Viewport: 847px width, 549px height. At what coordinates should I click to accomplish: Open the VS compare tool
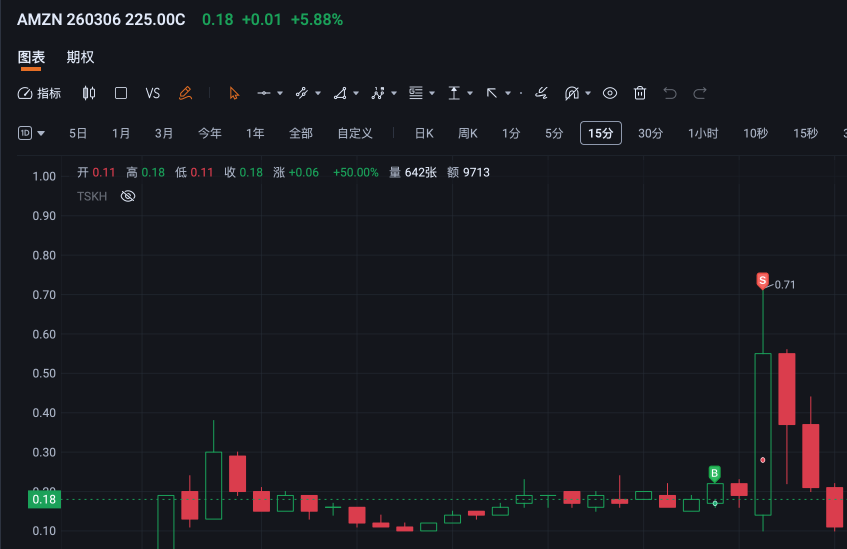click(153, 93)
